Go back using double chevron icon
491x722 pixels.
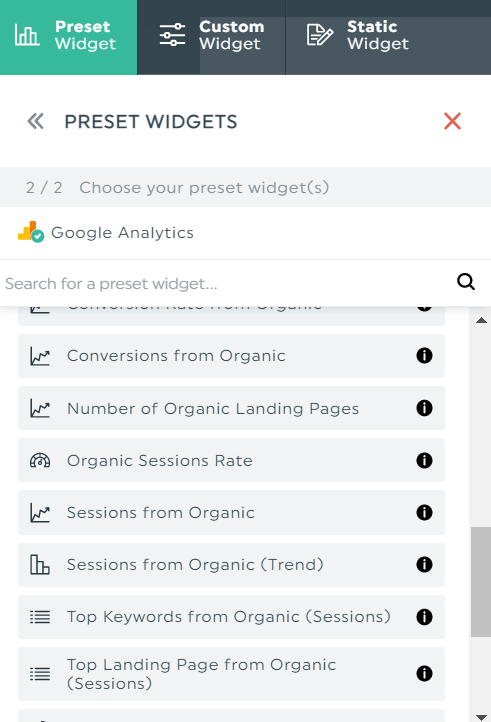coord(35,122)
